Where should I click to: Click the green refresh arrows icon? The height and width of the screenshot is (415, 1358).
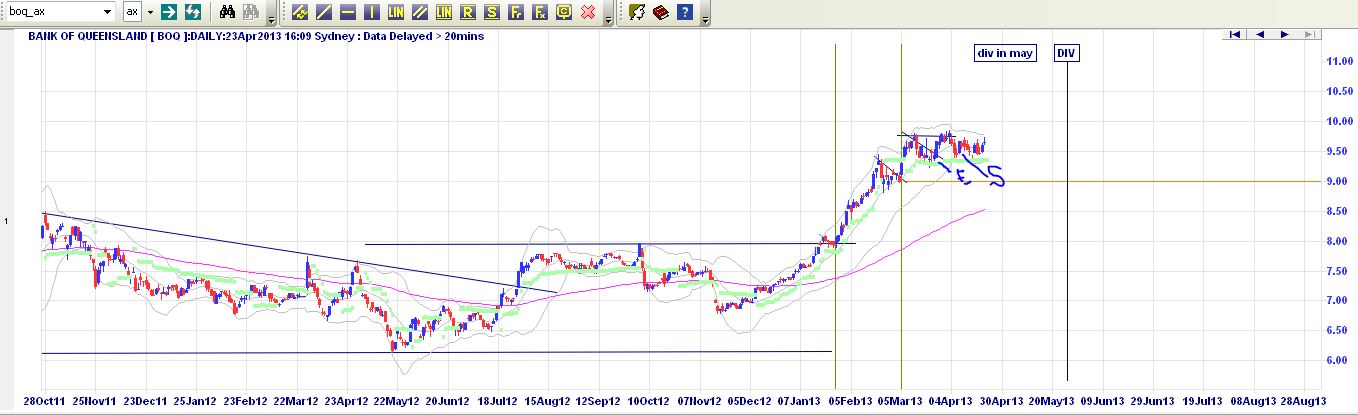(x=192, y=12)
